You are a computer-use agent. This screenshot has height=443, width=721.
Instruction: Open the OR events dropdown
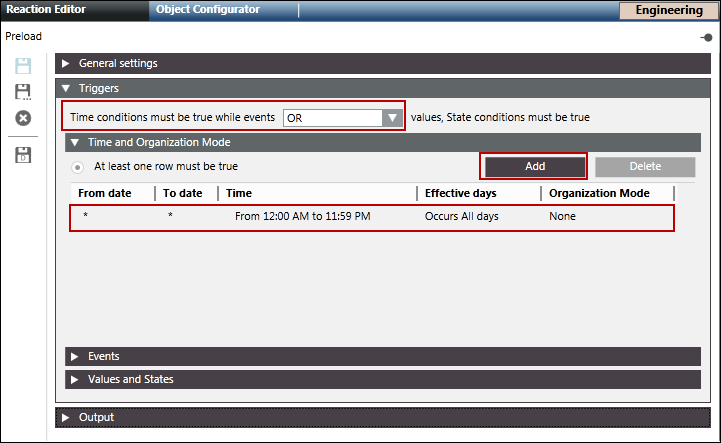click(x=342, y=117)
